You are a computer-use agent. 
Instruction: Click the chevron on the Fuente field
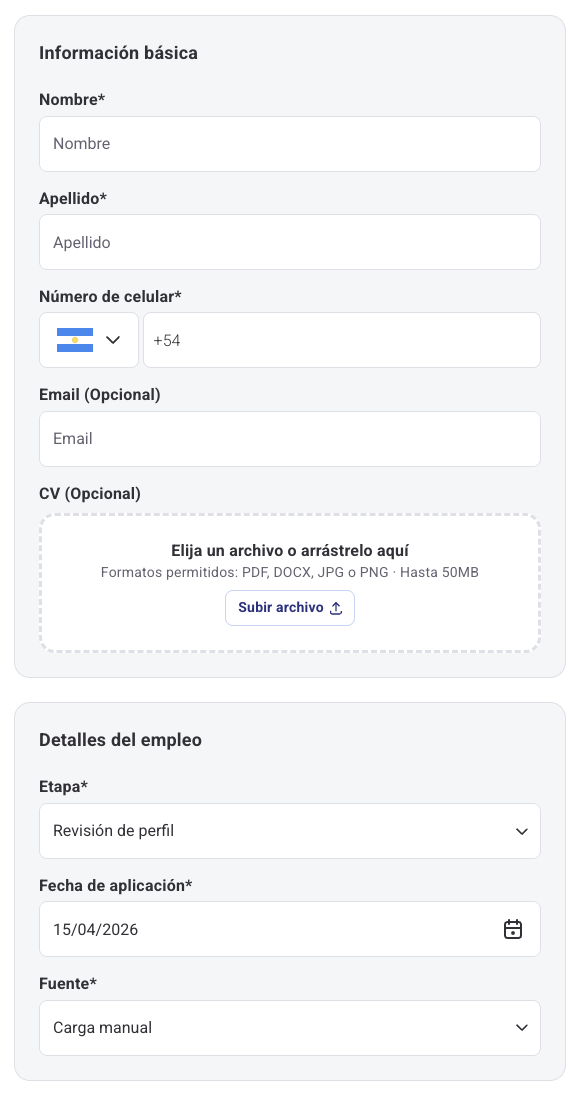(521, 1027)
